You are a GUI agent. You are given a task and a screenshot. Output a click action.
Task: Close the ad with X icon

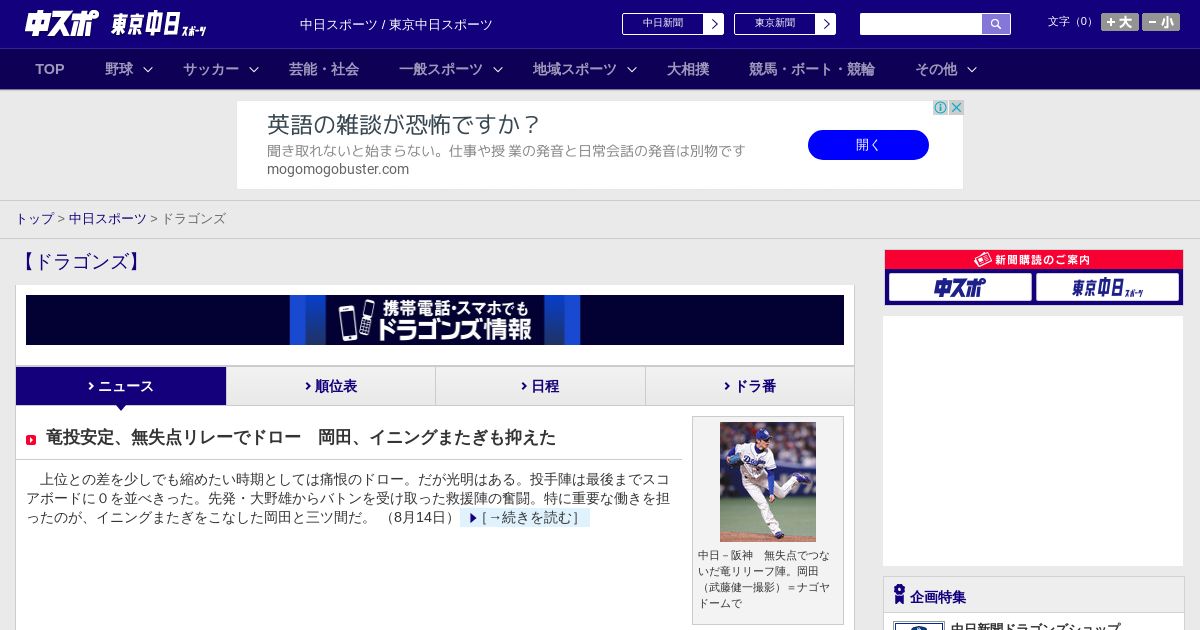pyautogui.click(x=956, y=108)
